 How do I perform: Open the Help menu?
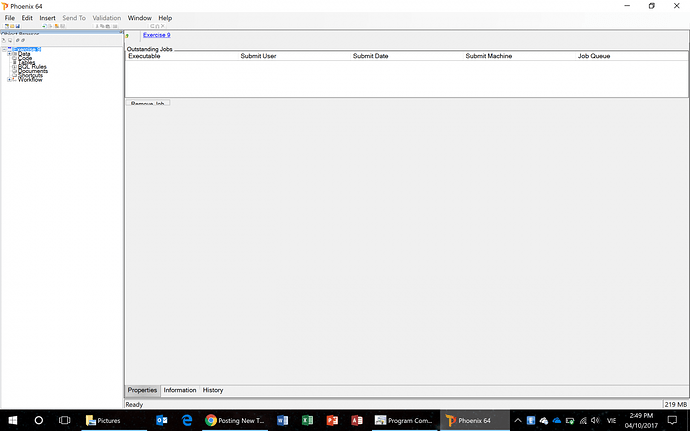(165, 18)
